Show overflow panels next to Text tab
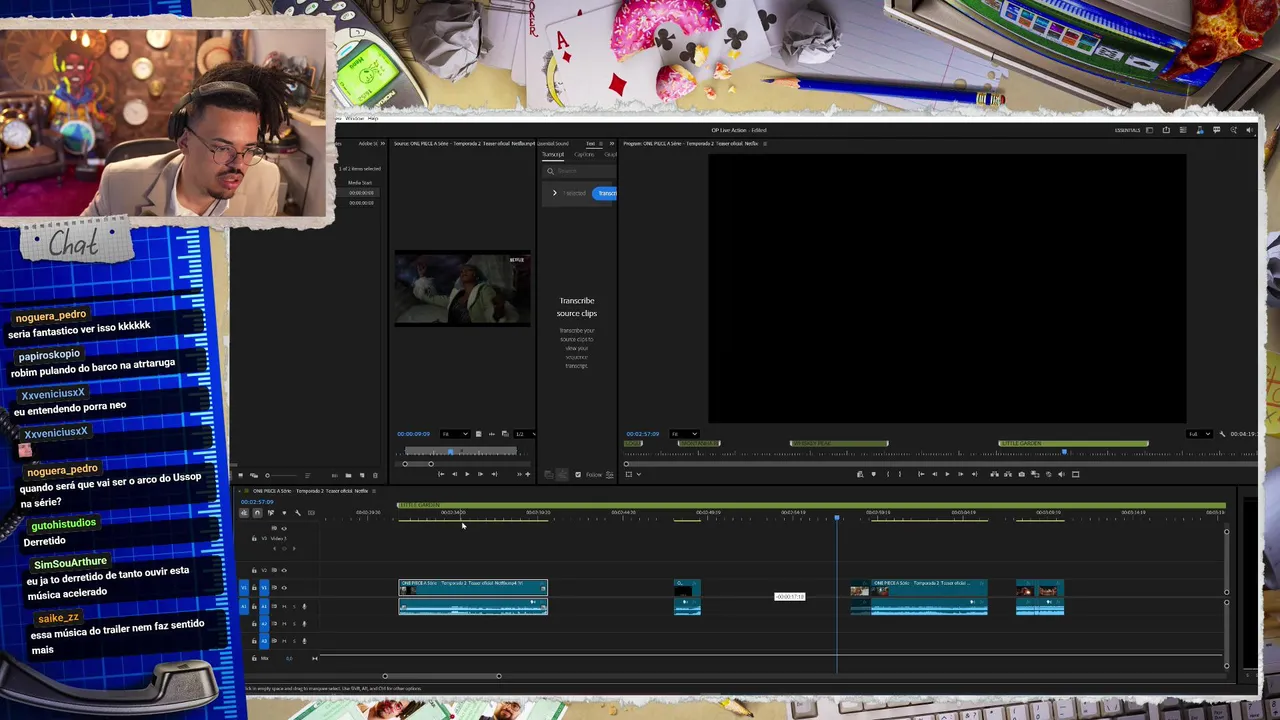Screen dimensions: 1280x720 click(x=612, y=143)
